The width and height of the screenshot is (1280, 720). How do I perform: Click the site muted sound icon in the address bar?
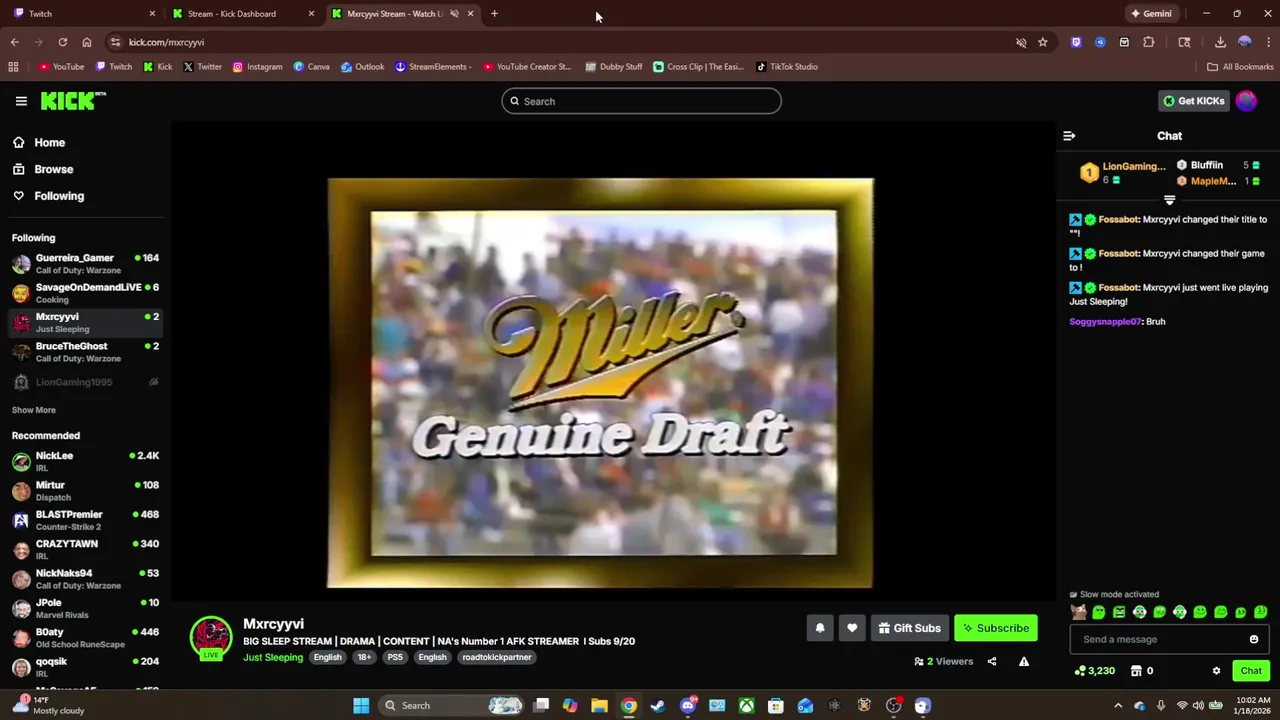tap(1021, 42)
